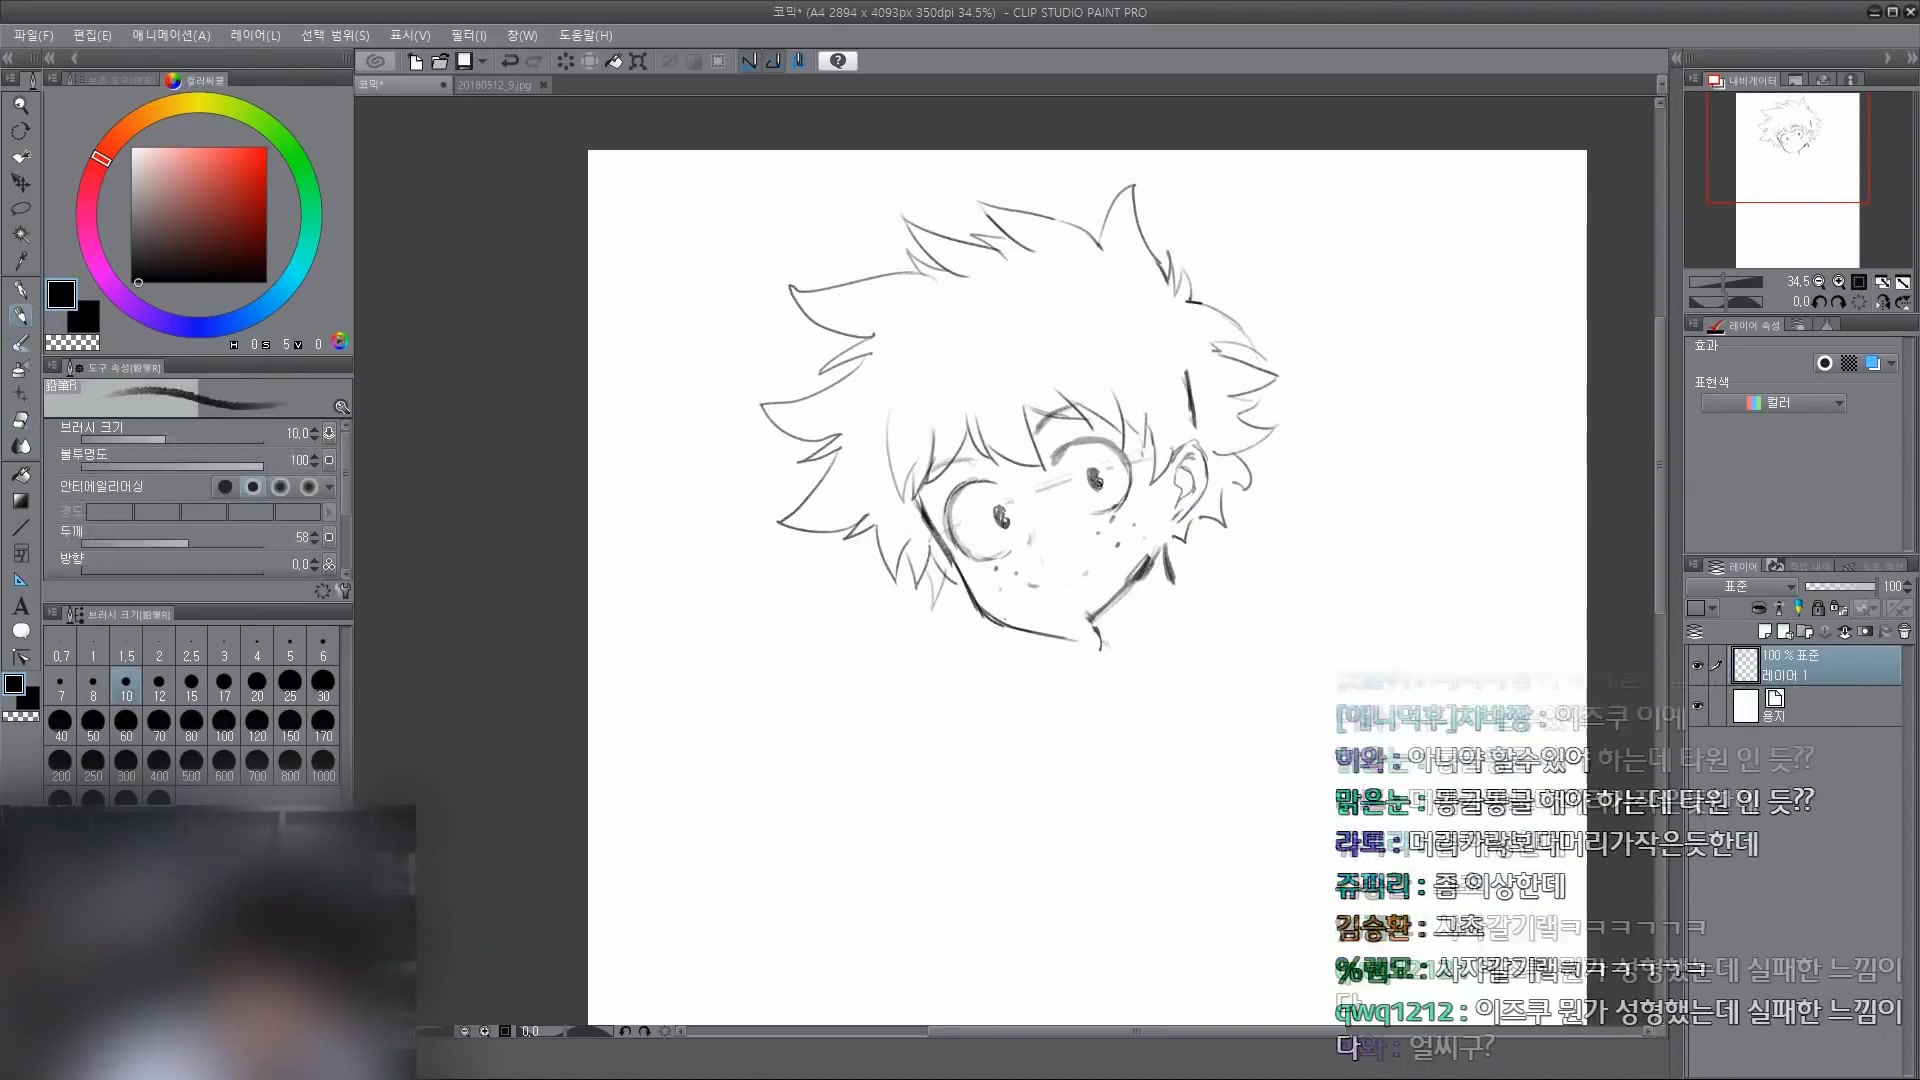Select the Balloon tool
Screen dimensions: 1920x1080
point(20,631)
